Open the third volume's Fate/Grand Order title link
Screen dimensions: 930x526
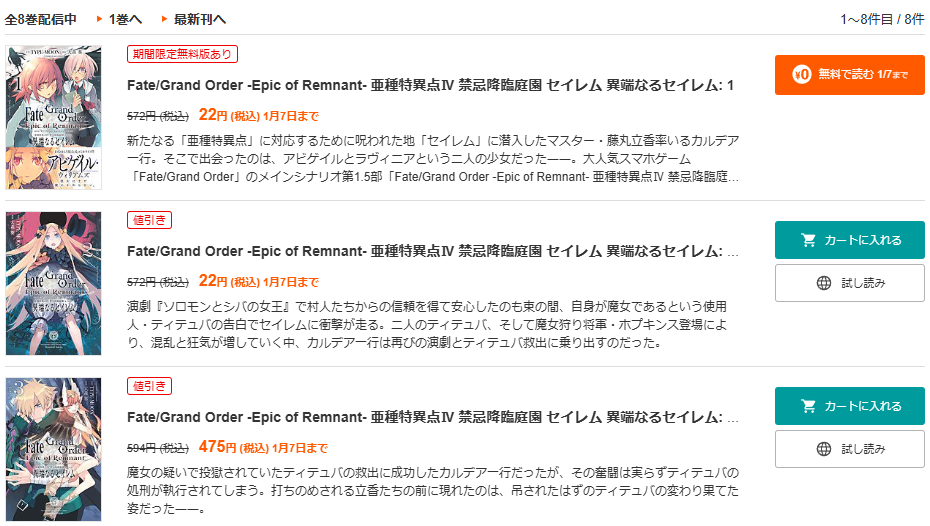tap(430, 417)
